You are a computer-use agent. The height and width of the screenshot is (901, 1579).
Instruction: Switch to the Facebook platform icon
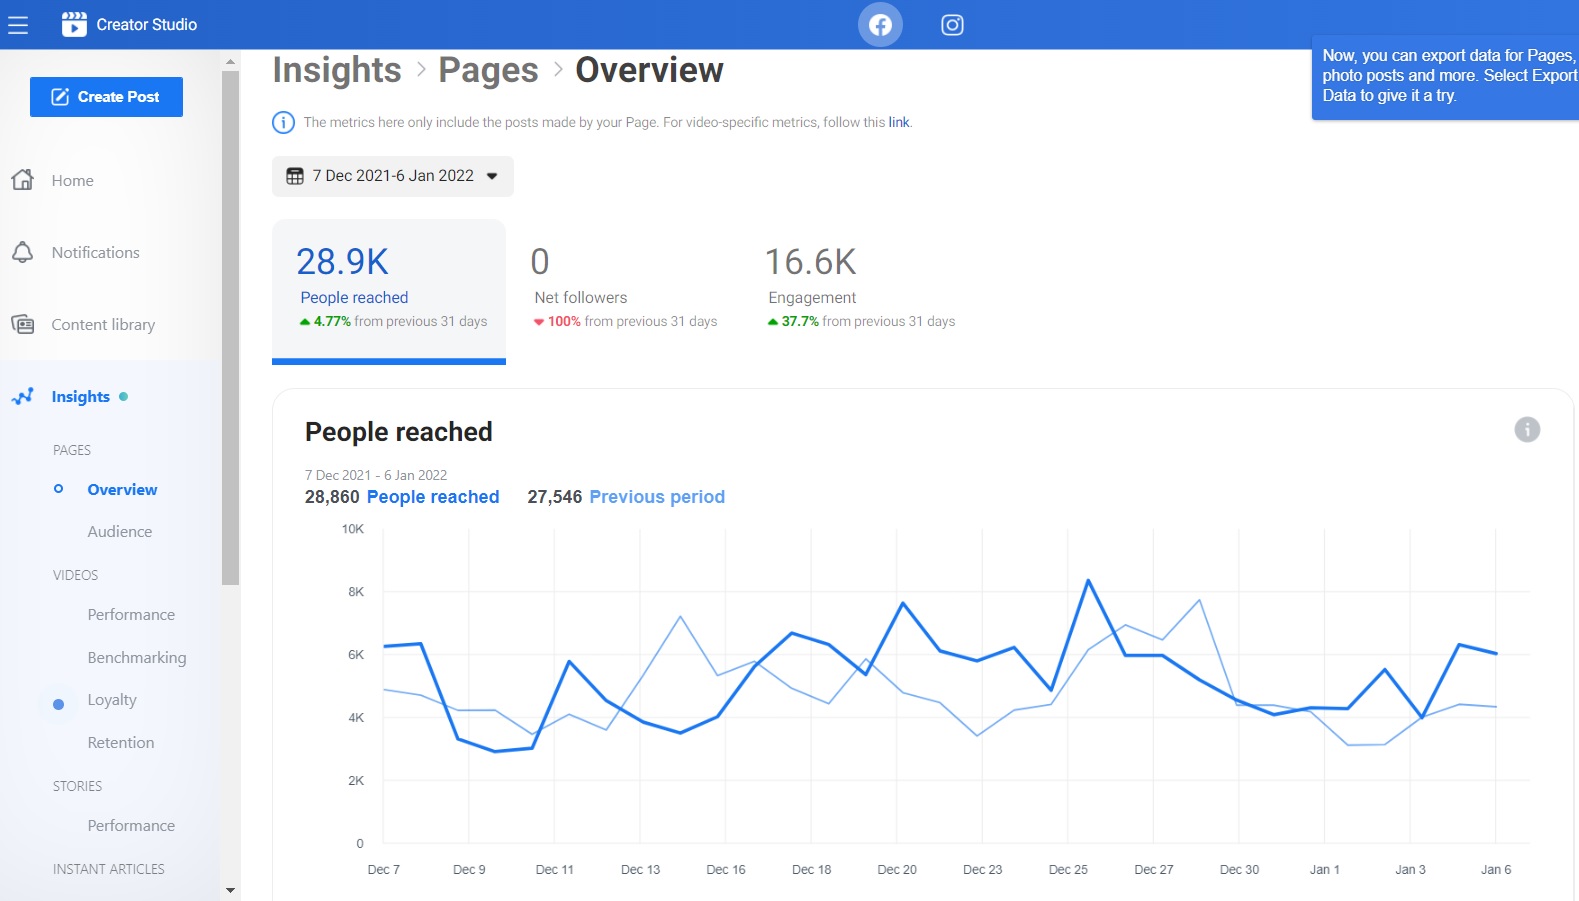pos(880,25)
